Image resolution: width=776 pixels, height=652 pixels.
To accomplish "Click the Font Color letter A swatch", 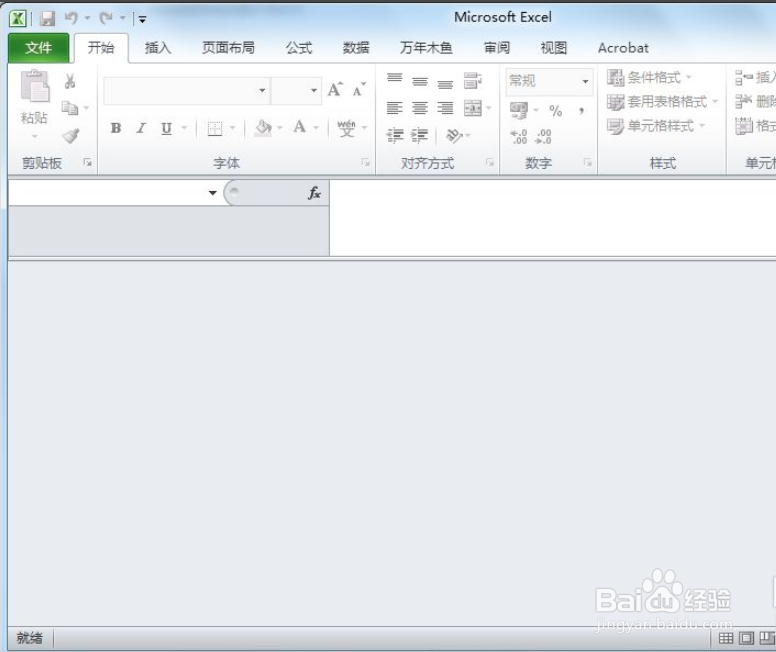I will (x=299, y=128).
